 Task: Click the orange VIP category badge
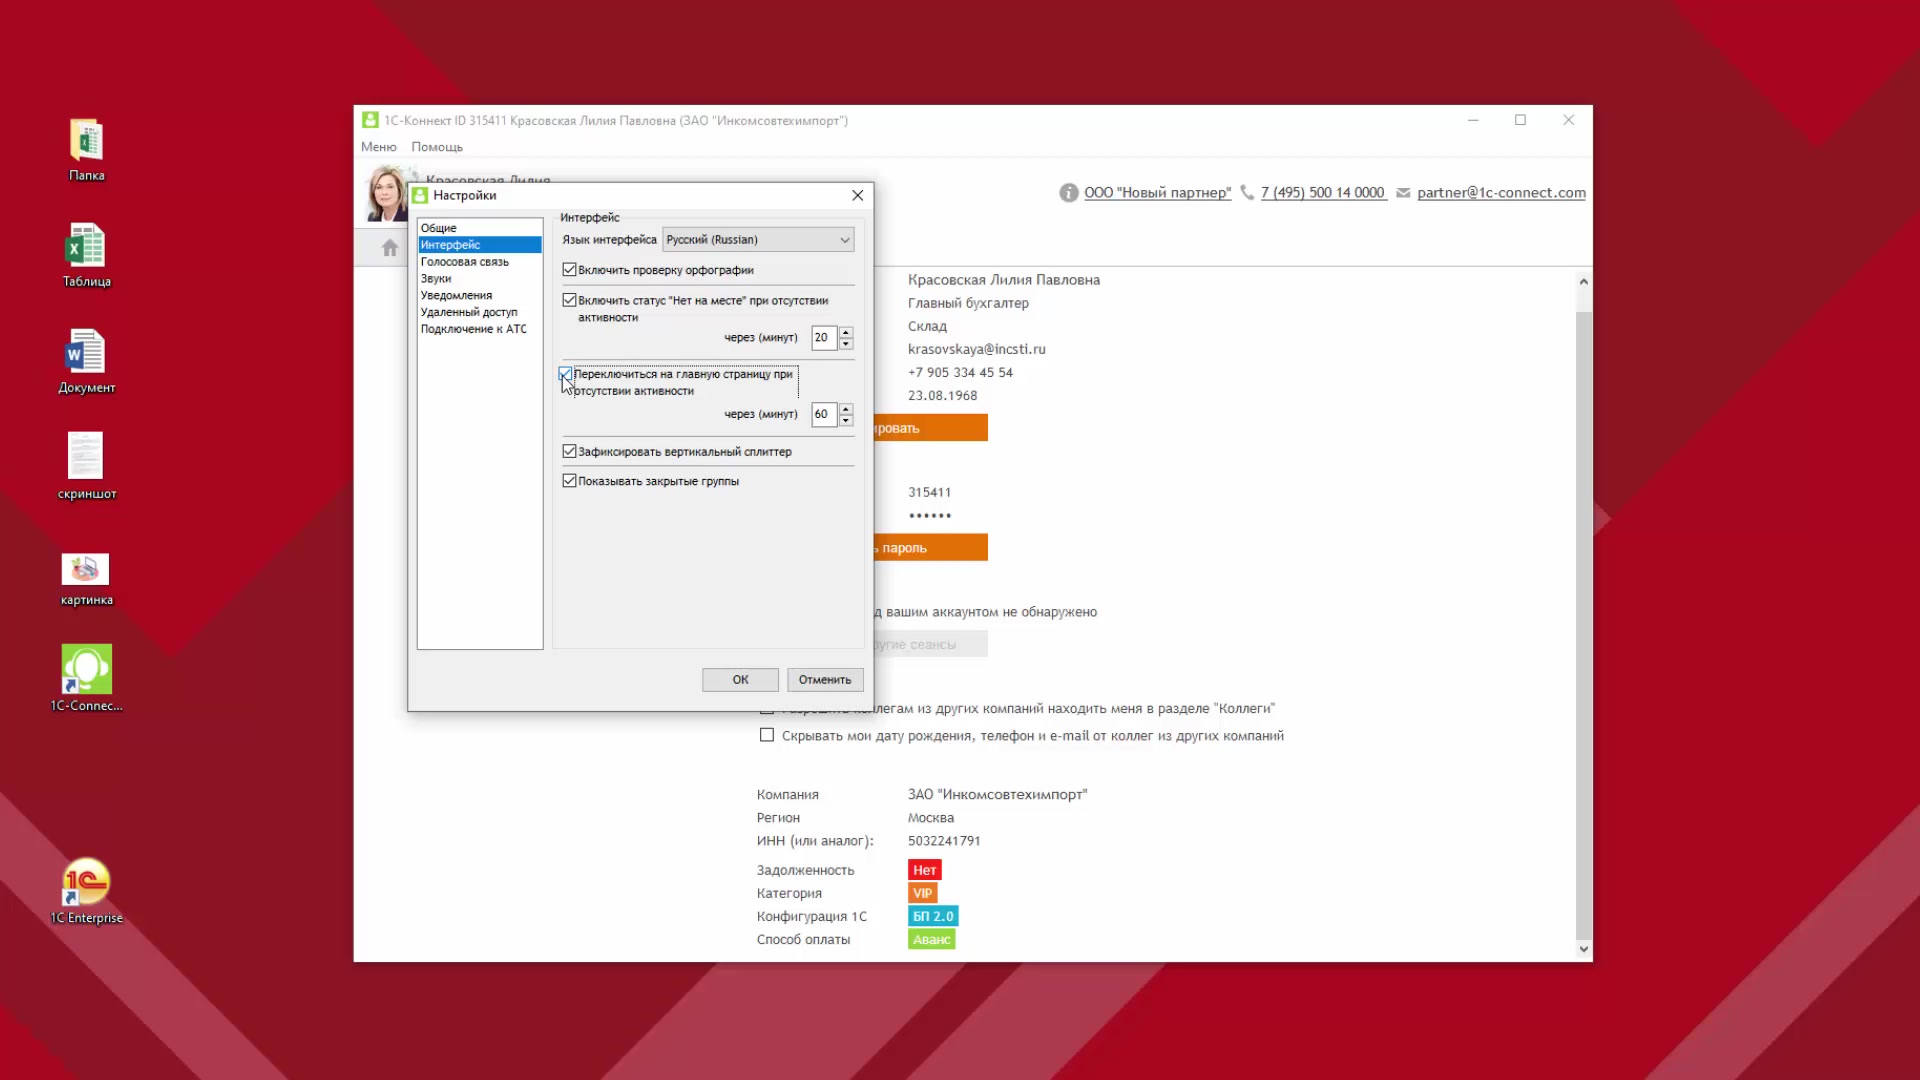coord(922,893)
